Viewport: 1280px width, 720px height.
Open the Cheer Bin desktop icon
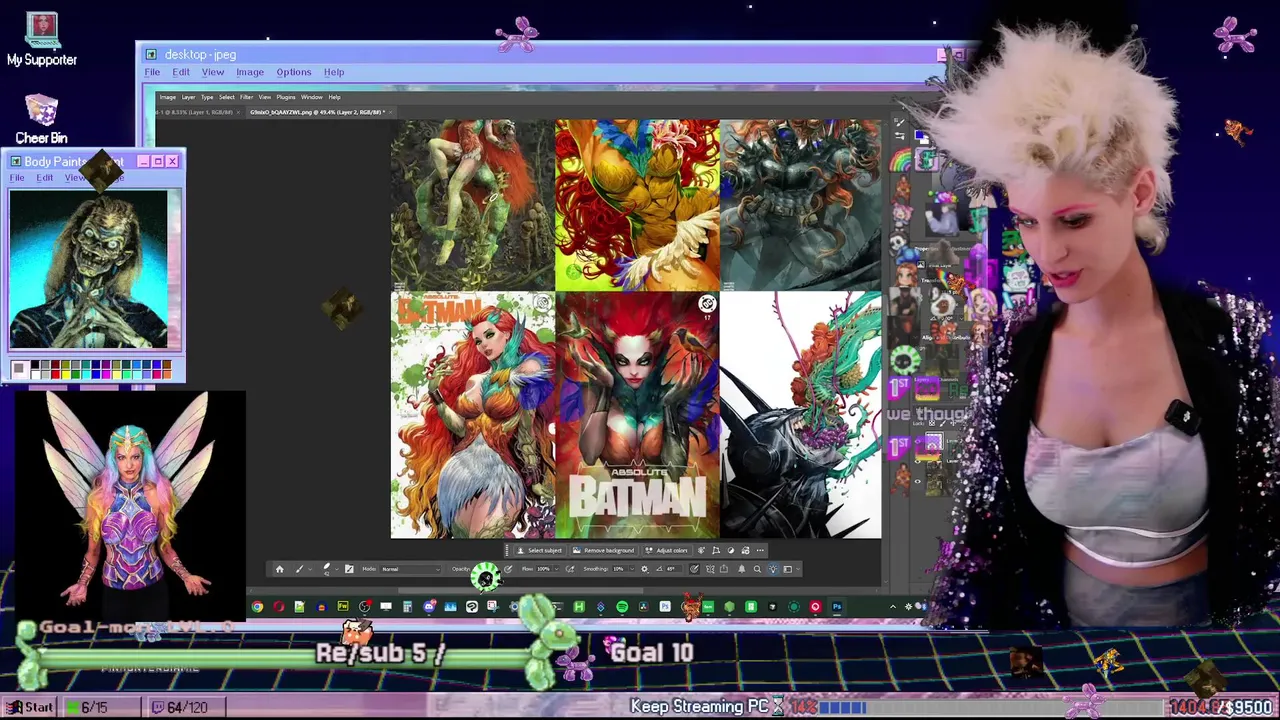pos(41,119)
